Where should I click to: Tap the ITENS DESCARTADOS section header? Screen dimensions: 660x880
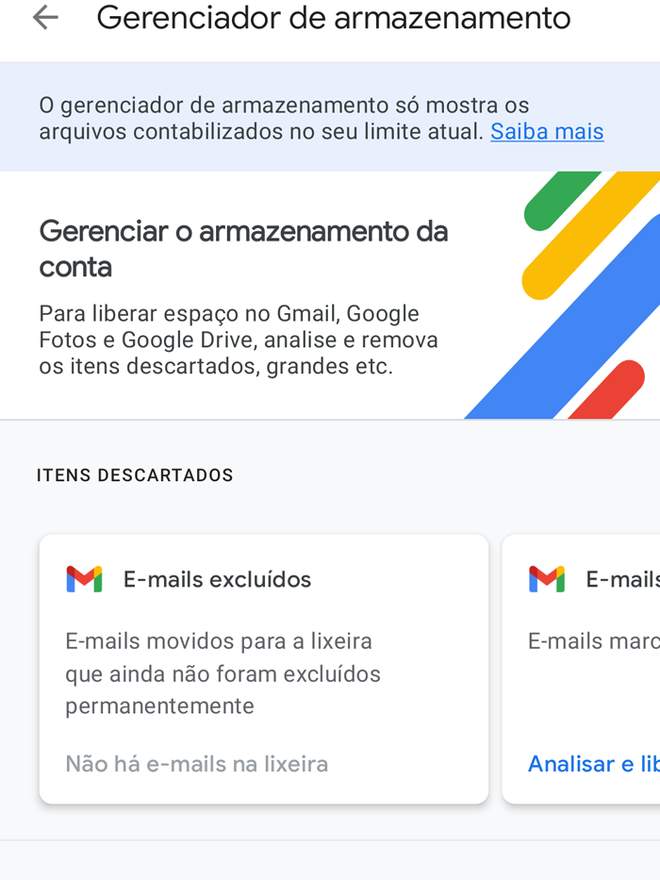(x=135, y=475)
